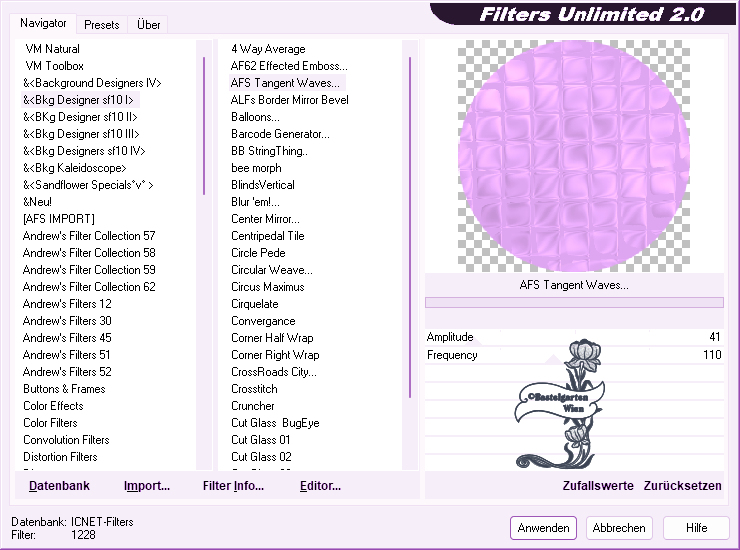
Task: Pick Centripedal Tile filter
Action: (268, 236)
